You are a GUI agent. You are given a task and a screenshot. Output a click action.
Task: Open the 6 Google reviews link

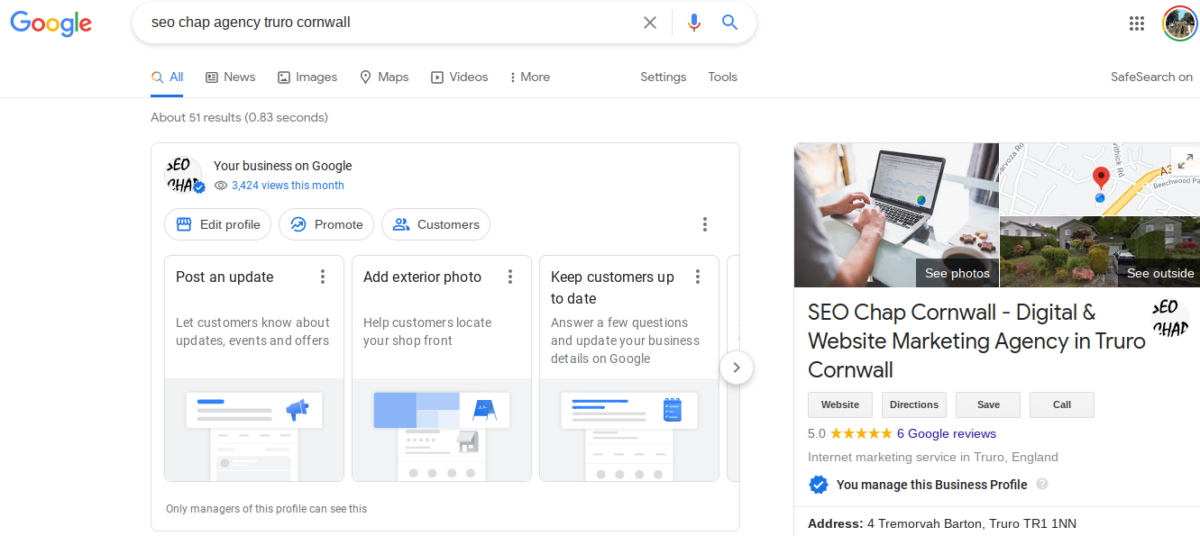[x=946, y=434]
